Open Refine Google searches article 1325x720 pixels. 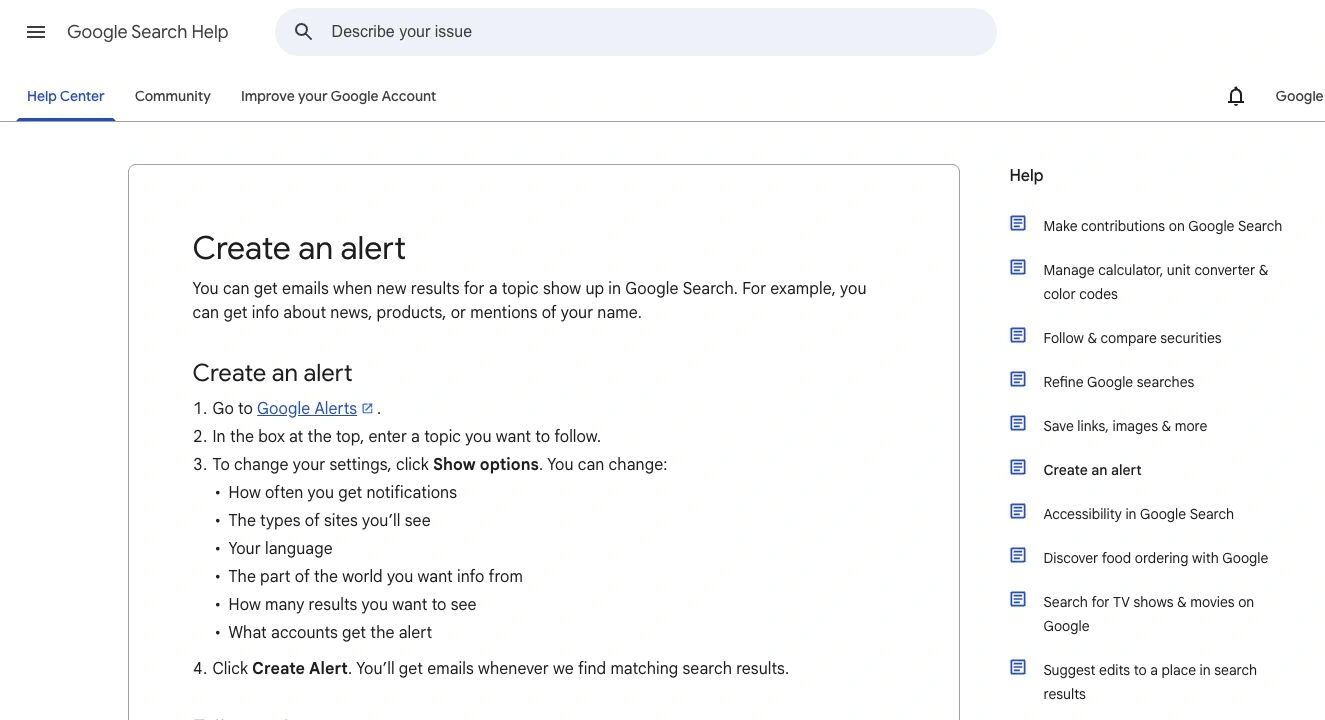point(1119,382)
